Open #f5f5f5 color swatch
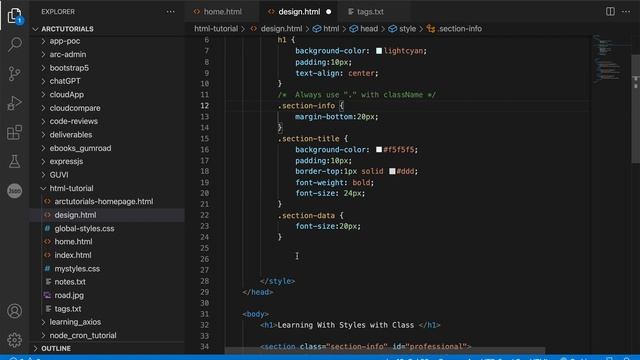 [x=379, y=150]
